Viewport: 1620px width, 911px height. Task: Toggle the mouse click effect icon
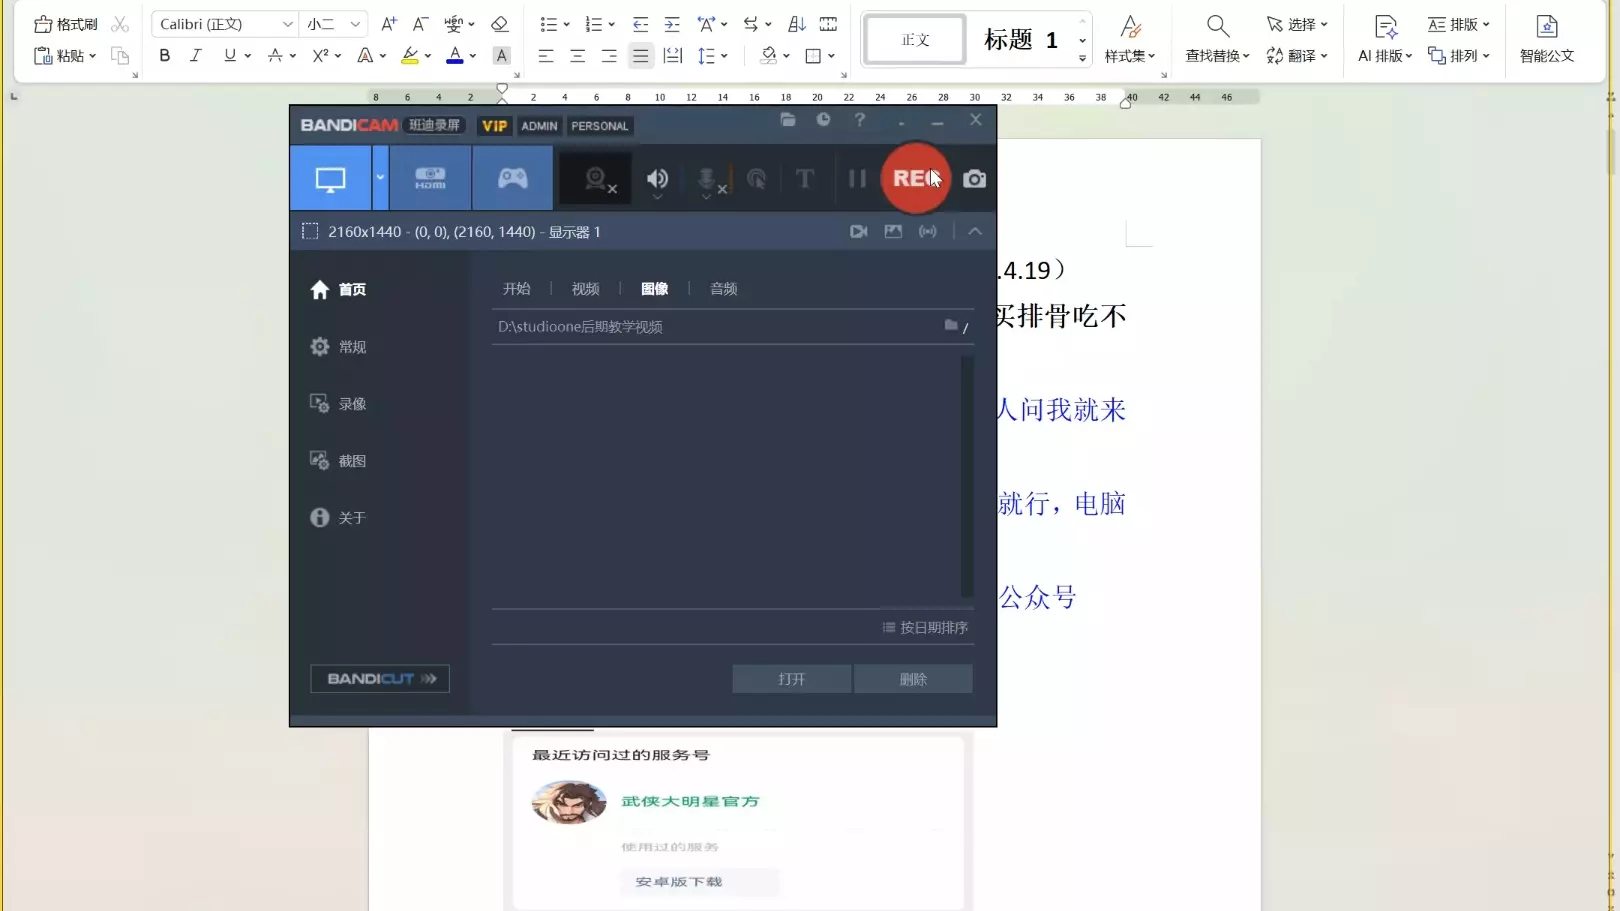tap(757, 179)
